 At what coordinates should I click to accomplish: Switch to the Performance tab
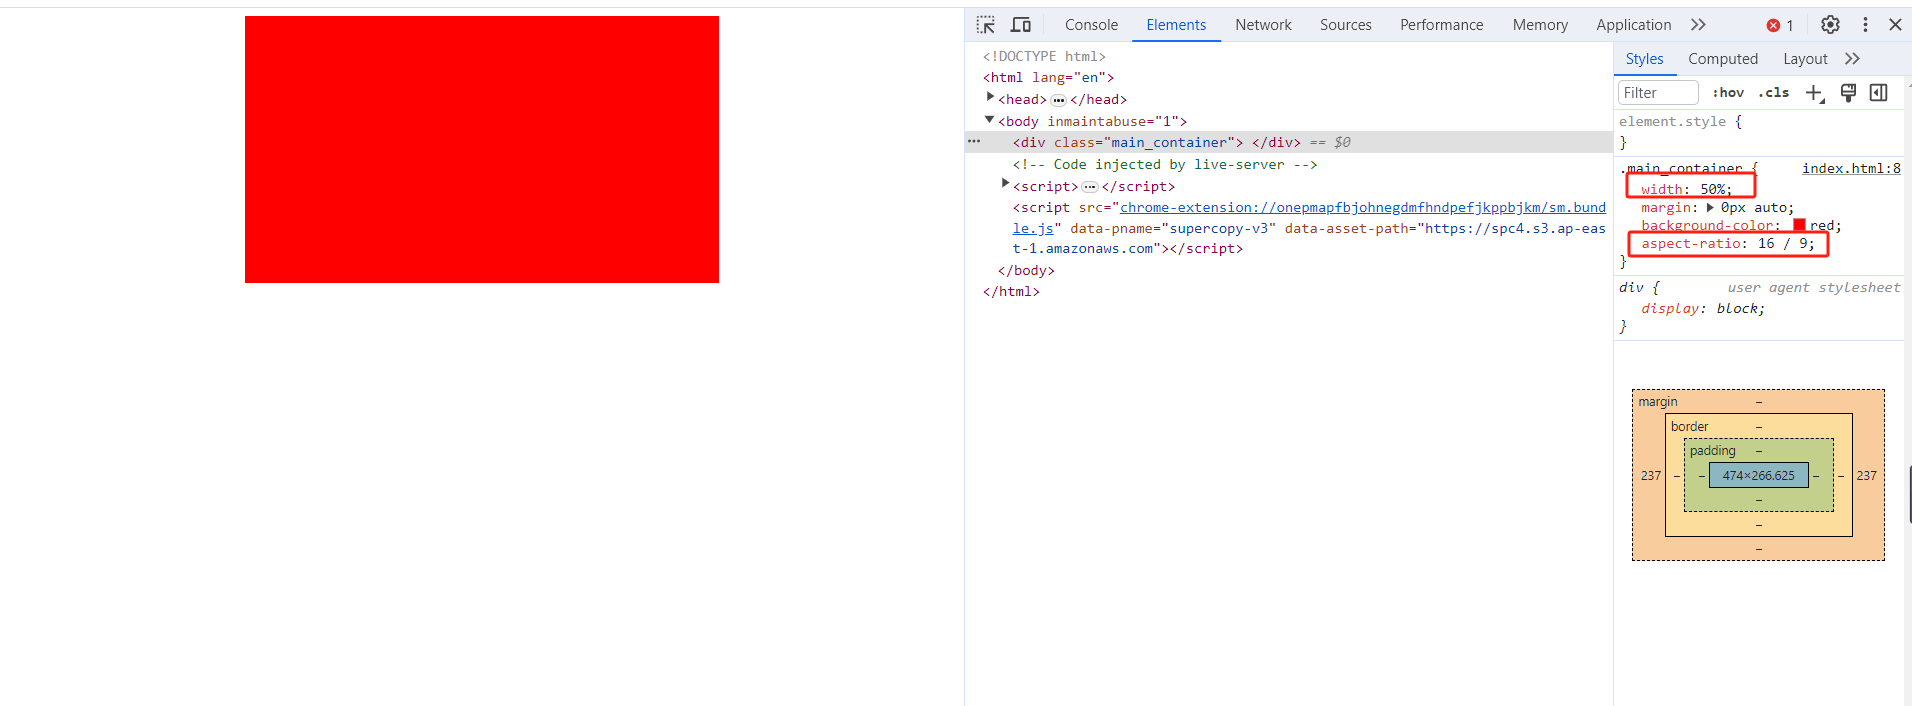(x=1441, y=25)
